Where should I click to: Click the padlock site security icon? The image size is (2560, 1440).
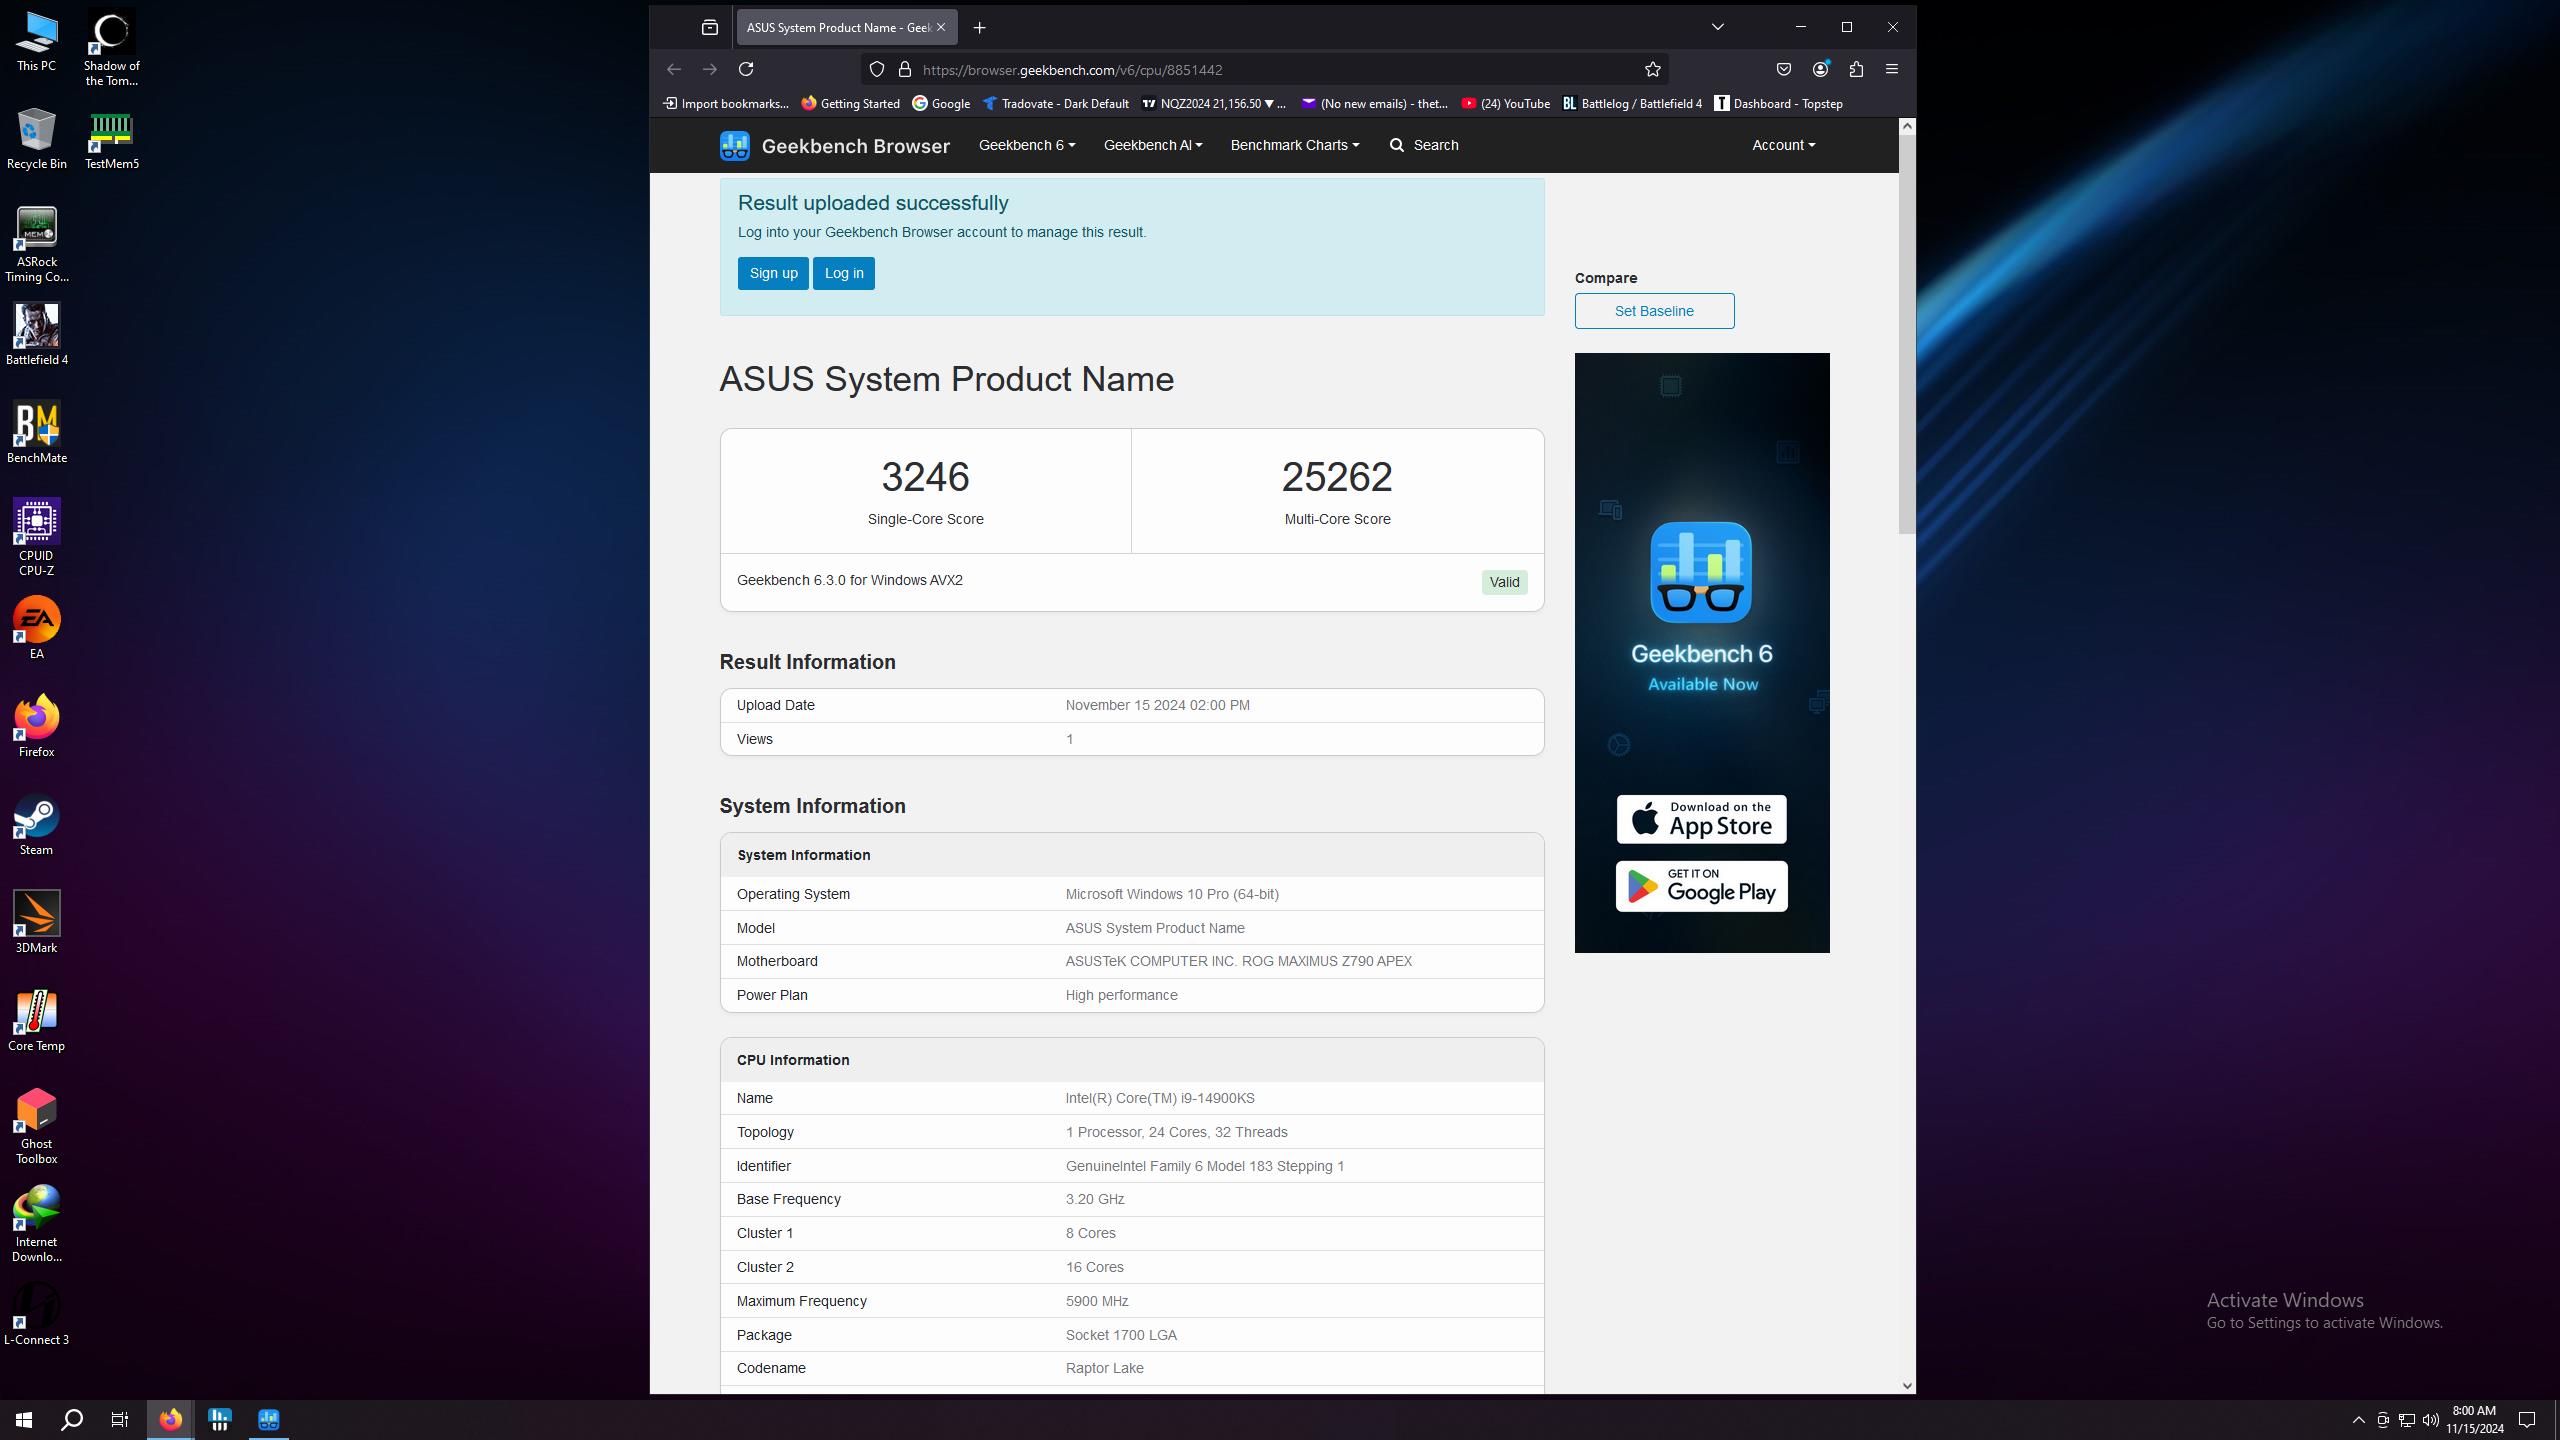pos(905,69)
